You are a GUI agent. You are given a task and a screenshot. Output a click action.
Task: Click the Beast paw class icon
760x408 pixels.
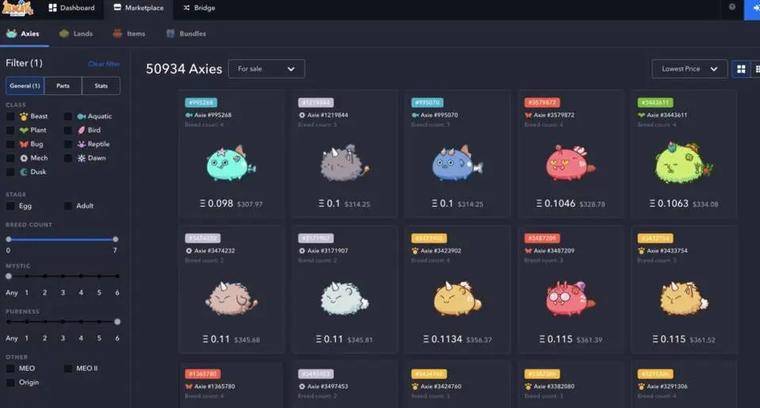pos(24,116)
